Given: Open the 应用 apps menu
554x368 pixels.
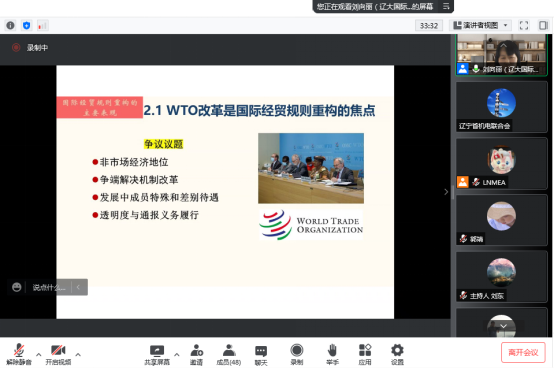Looking at the screenshot, I should coord(365,355).
